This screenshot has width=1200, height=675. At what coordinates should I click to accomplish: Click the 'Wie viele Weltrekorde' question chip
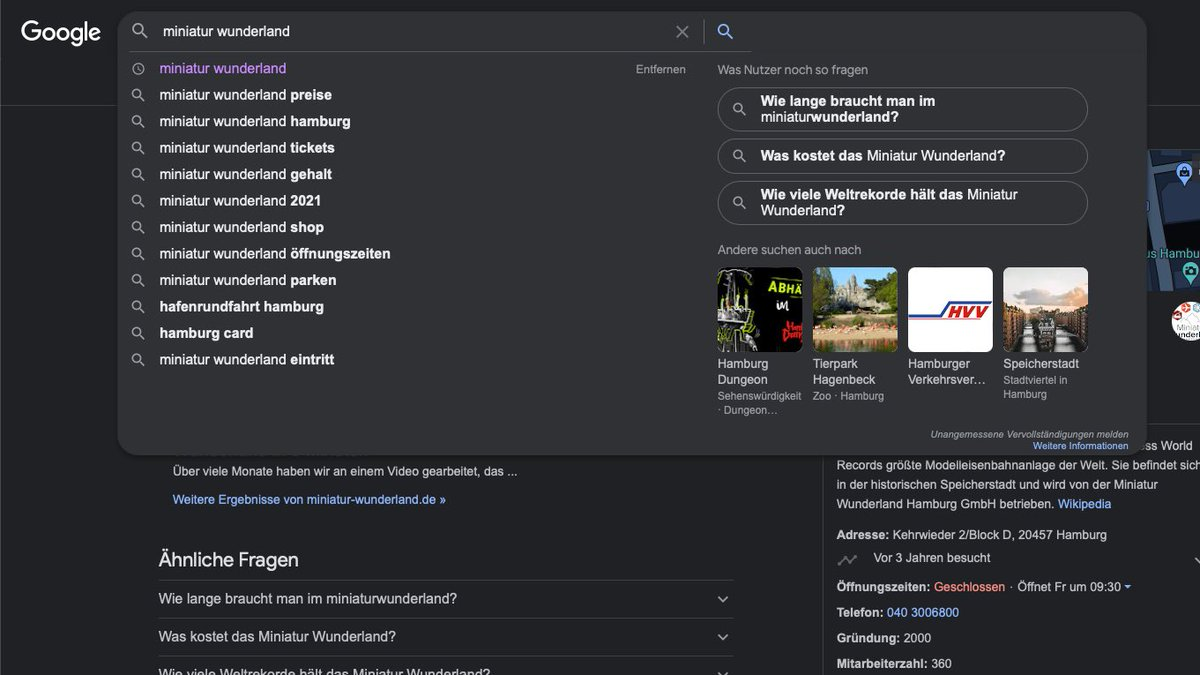pyautogui.click(x=902, y=203)
